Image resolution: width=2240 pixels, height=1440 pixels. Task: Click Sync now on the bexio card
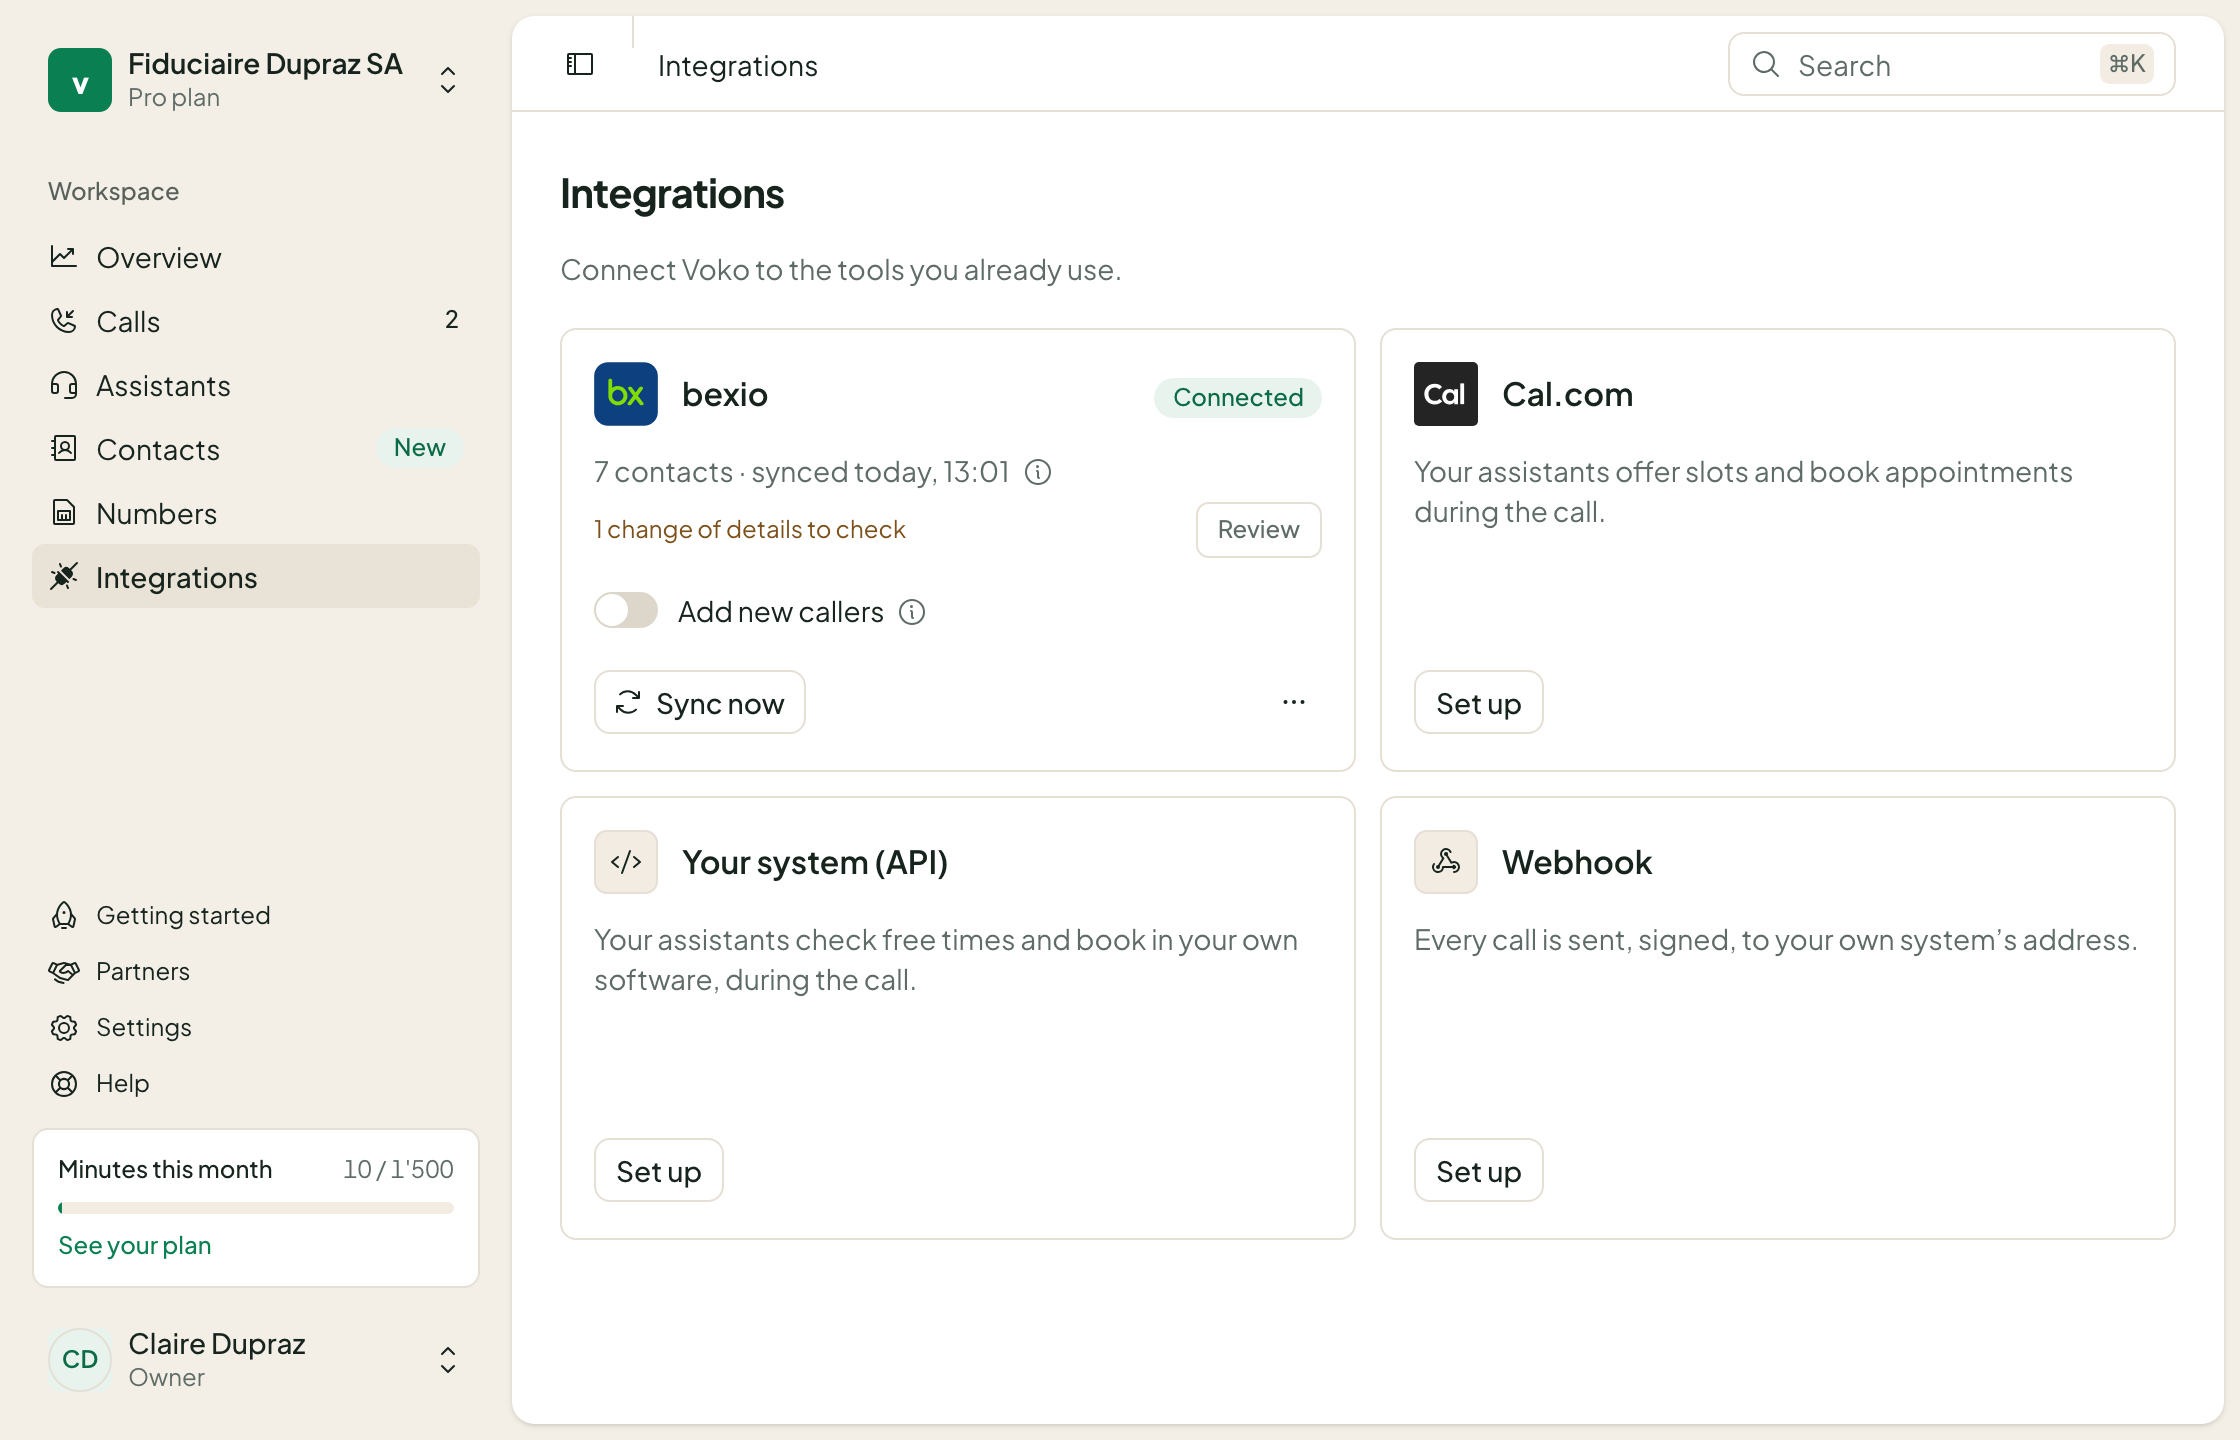click(x=700, y=702)
